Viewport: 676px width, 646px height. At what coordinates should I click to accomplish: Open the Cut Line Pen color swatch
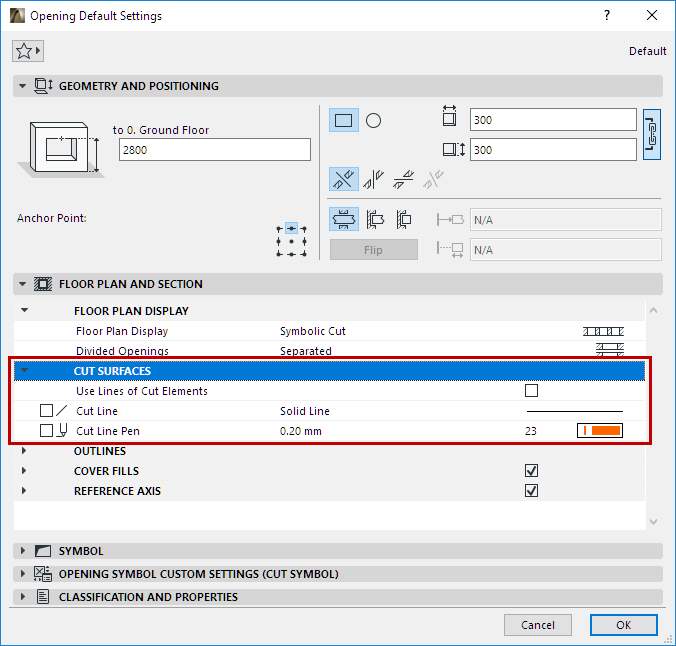pyautogui.click(x=600, y=430)
